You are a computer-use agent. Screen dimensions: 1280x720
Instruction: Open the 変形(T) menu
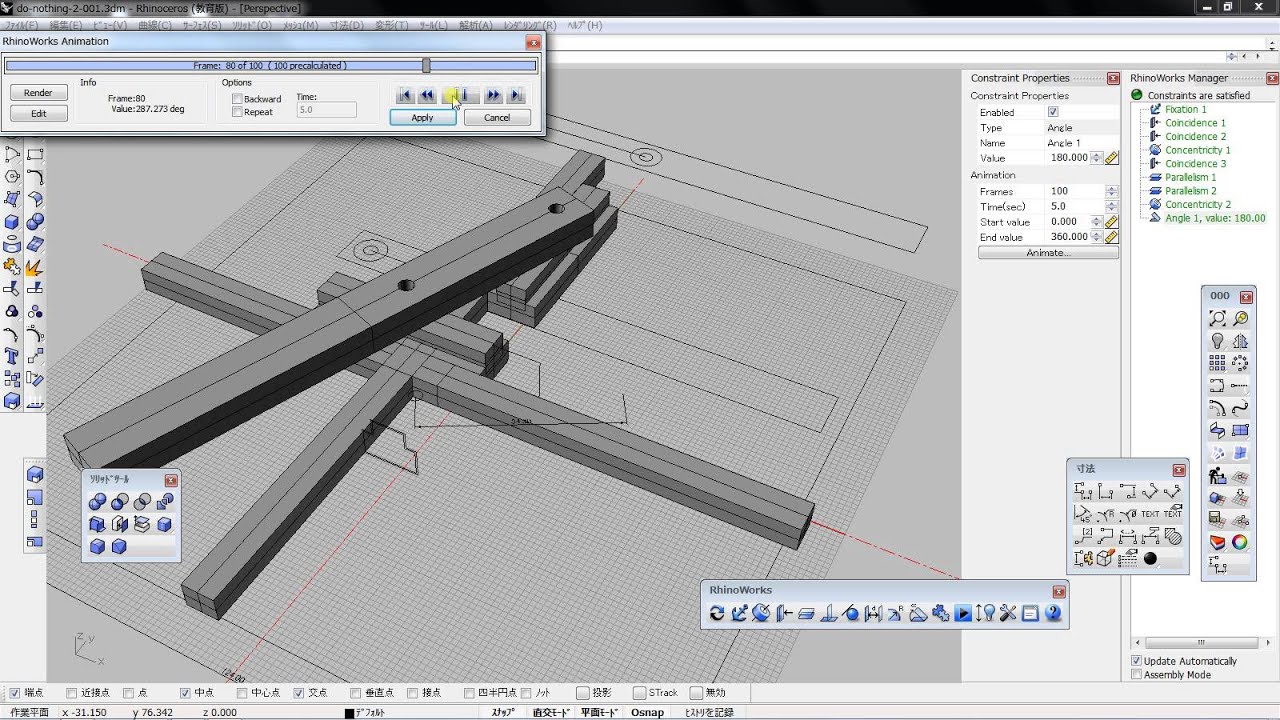pos(391,25)
